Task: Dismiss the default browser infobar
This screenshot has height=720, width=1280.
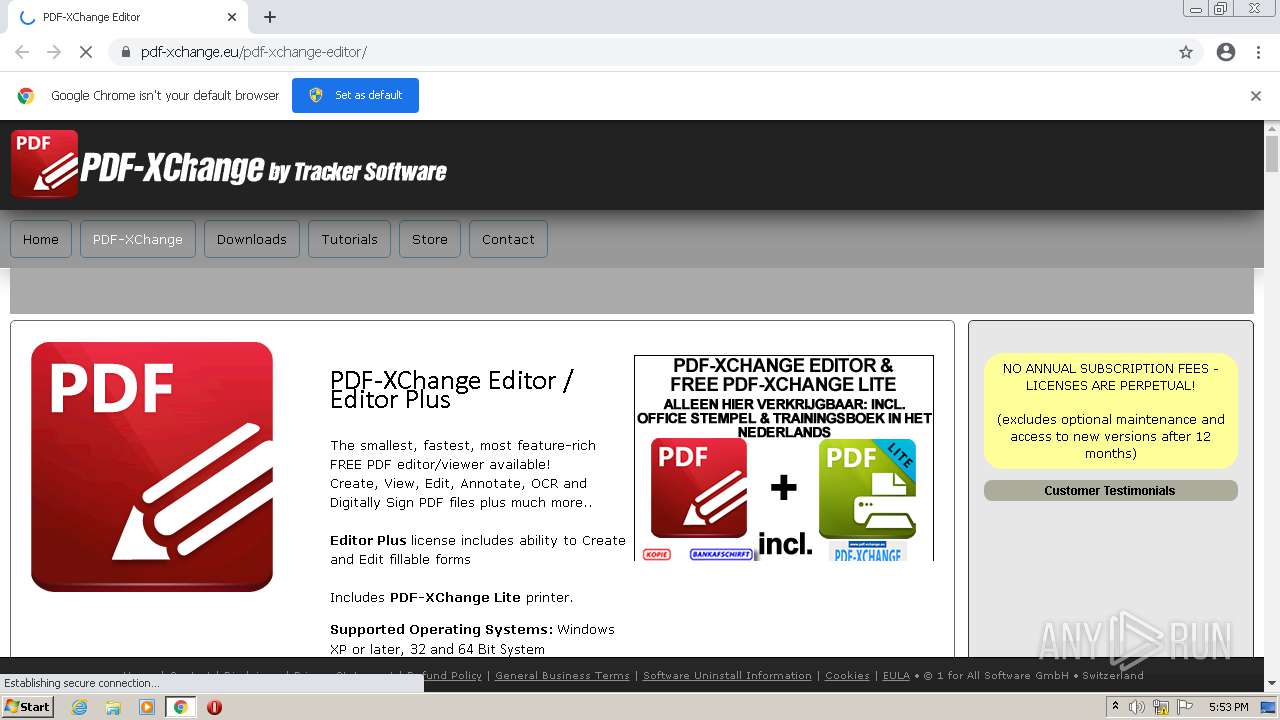Action: tap(1255, 96)
